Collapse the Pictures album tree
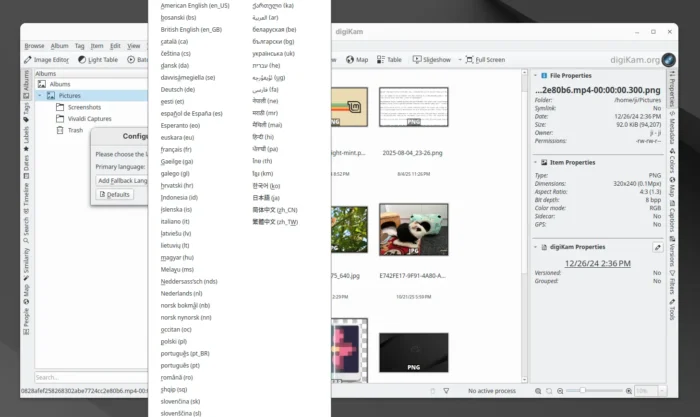 39,96
